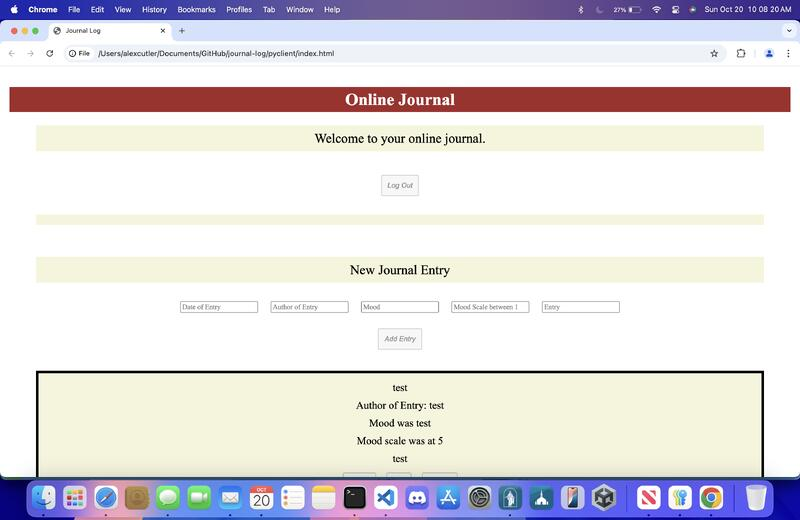Open Discord from the Dock
This screenshot has width=800, height=520.
tap(417, 498)
